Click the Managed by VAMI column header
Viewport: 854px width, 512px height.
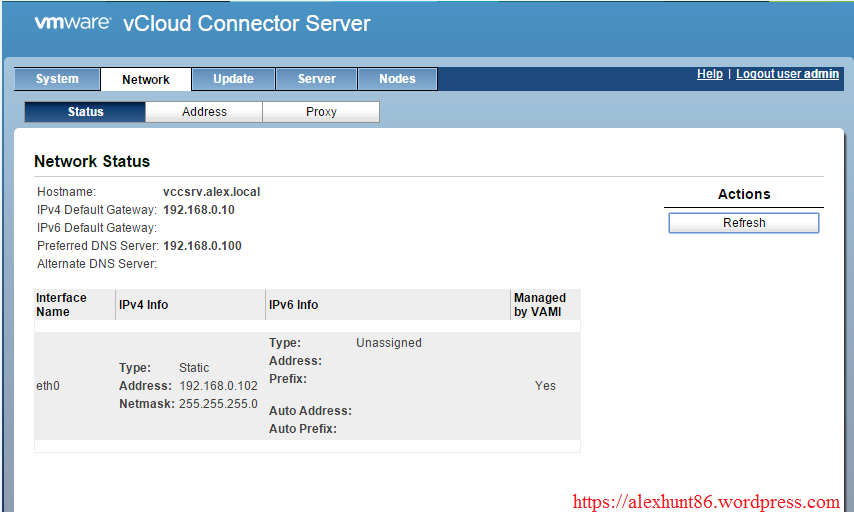[540, 305]
